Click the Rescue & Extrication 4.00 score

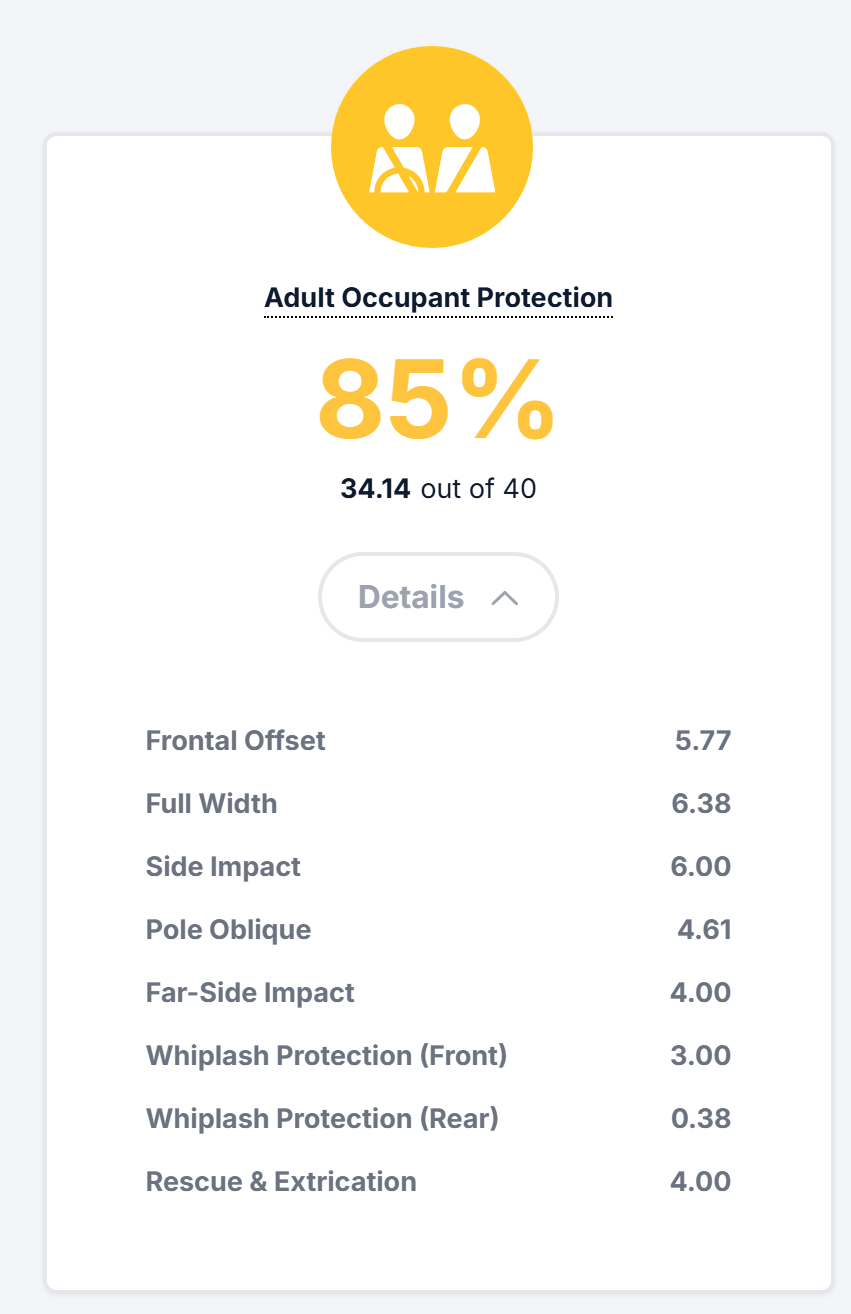click(x=701, y=1182)
